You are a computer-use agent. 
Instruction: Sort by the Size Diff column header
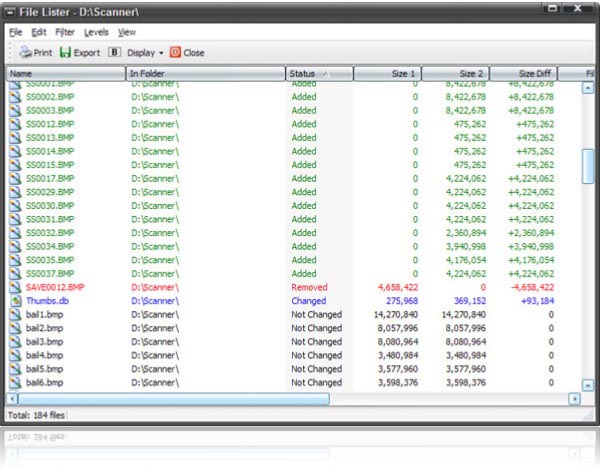pyautogui.click(x=520, y=74)
